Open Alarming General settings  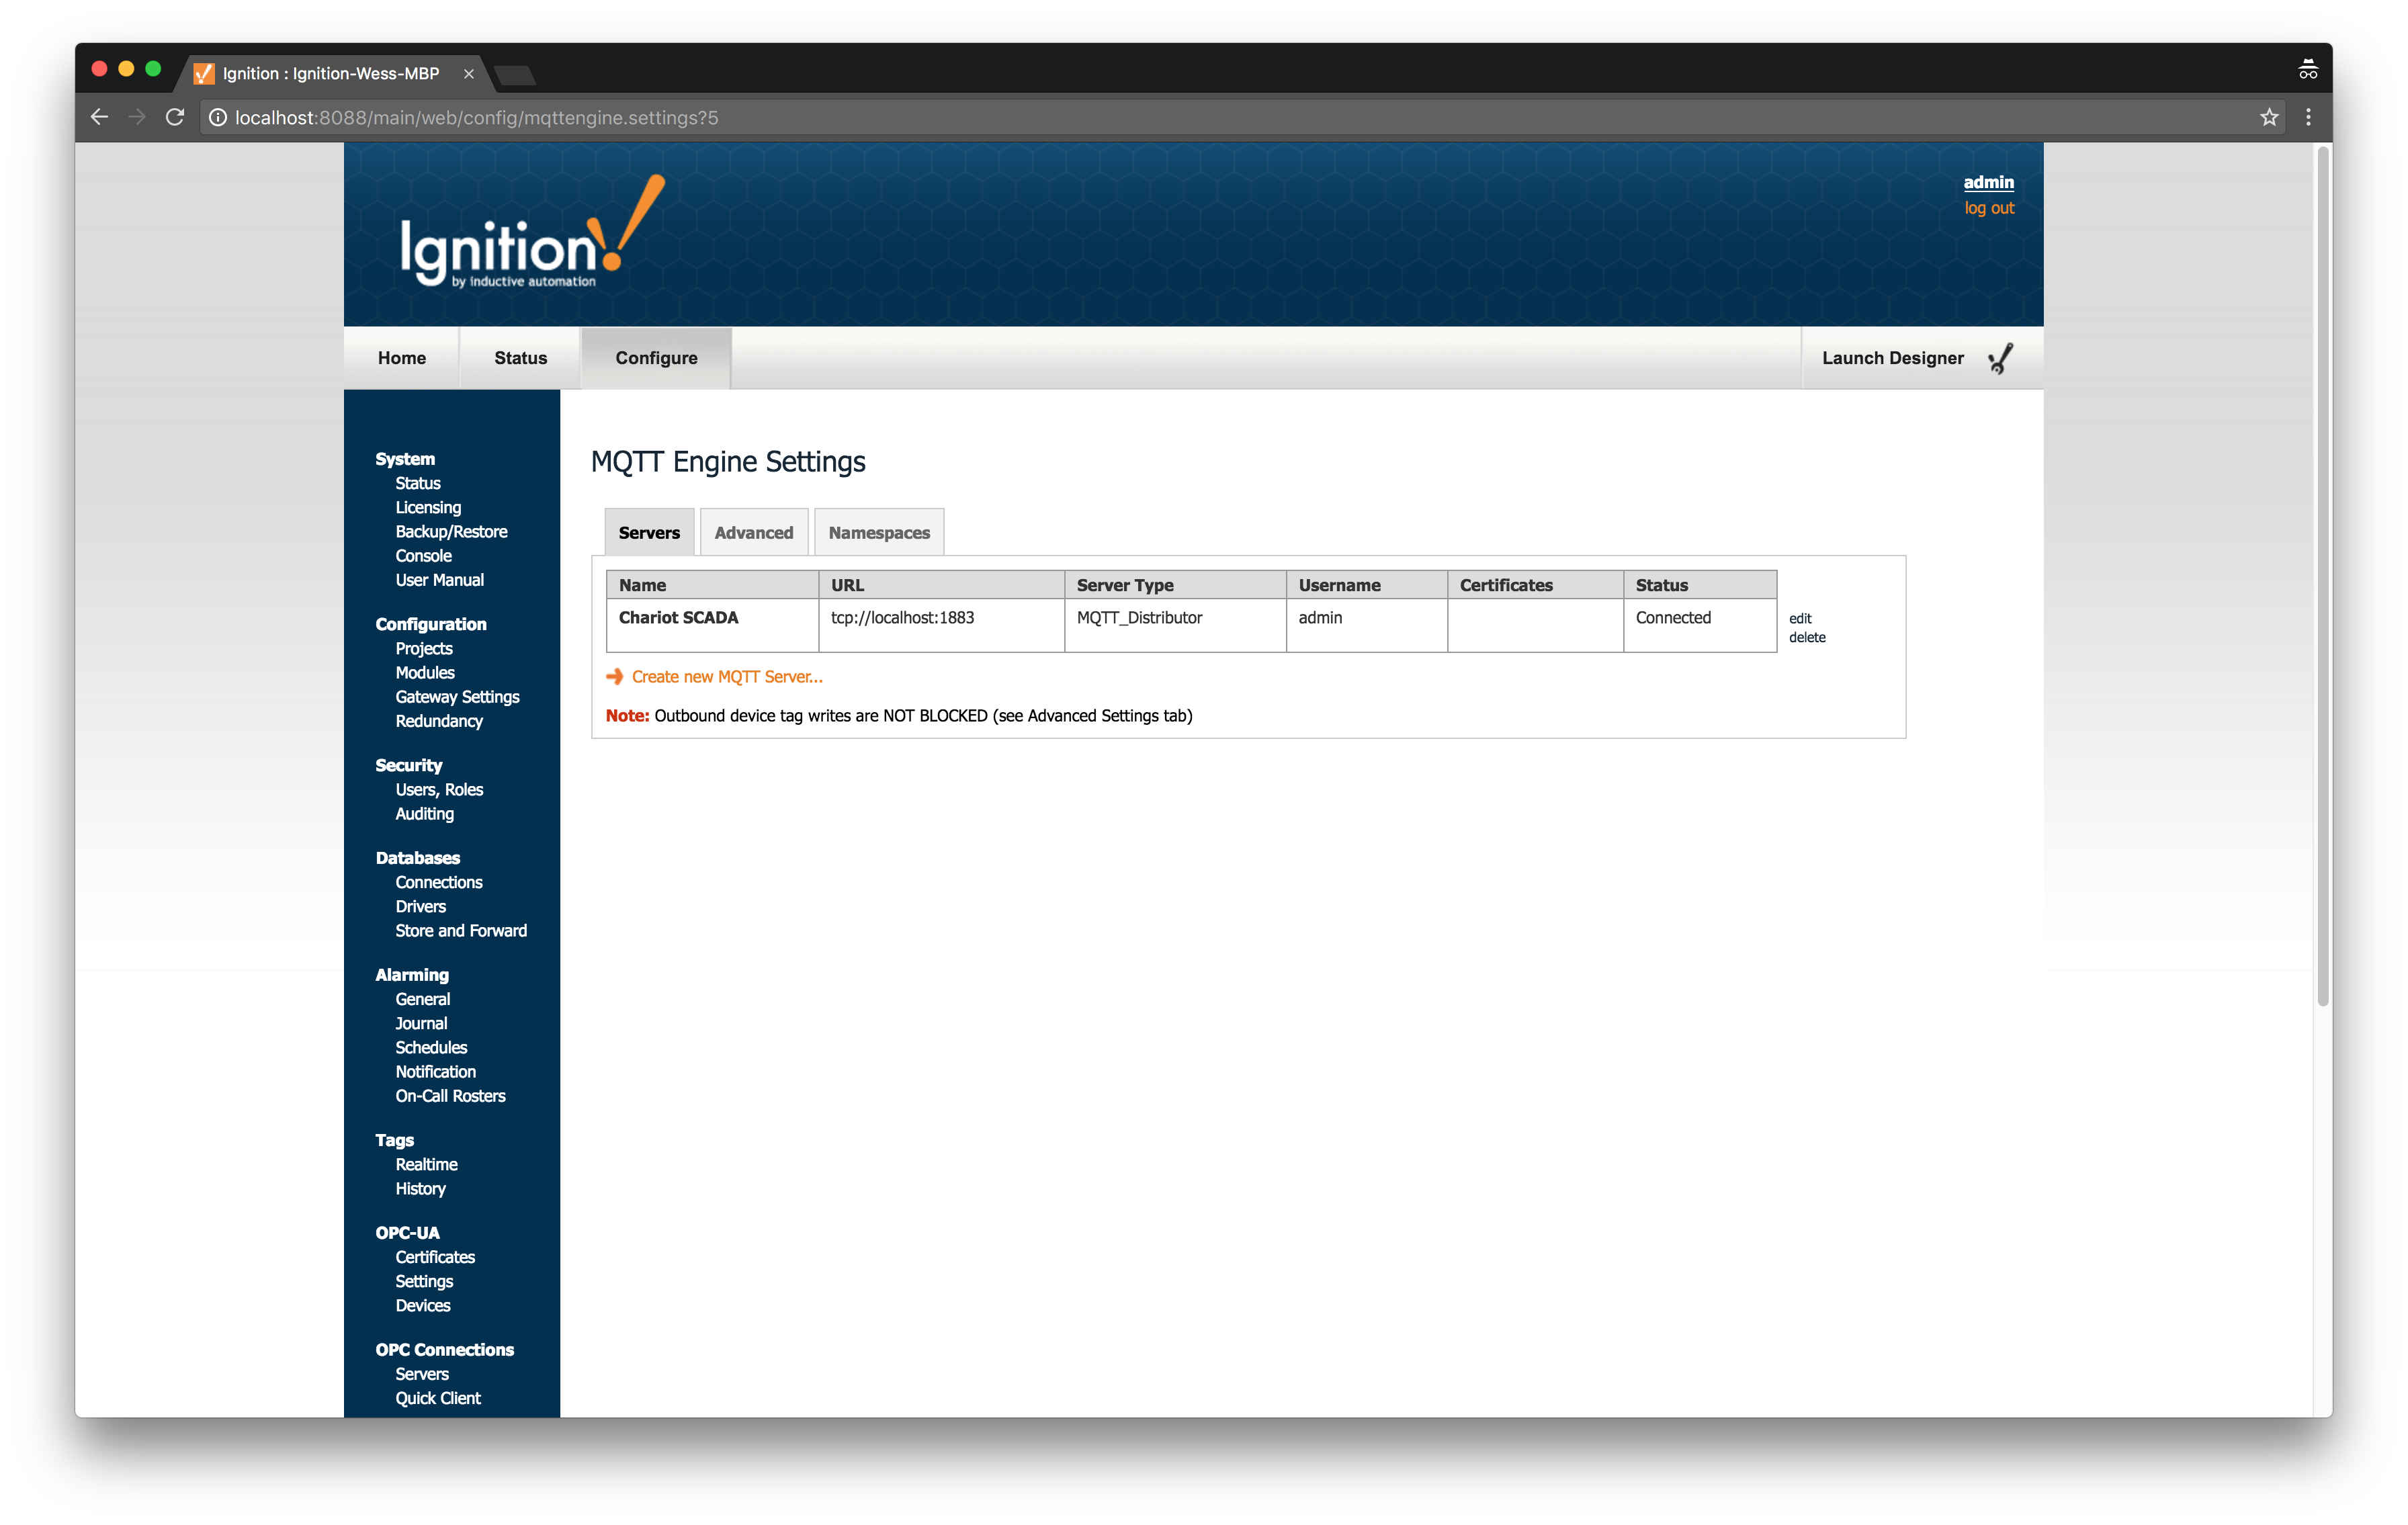pos(422,999)
